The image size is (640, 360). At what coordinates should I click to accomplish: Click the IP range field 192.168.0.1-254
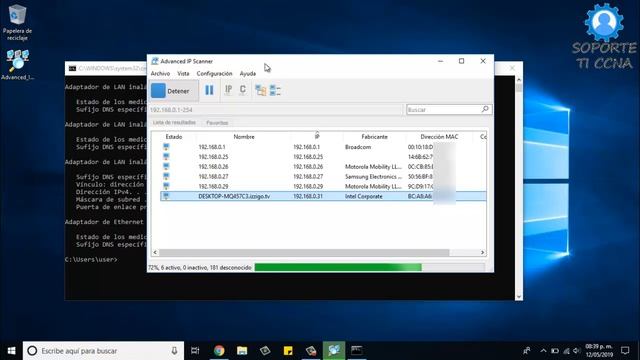[276, 110]
